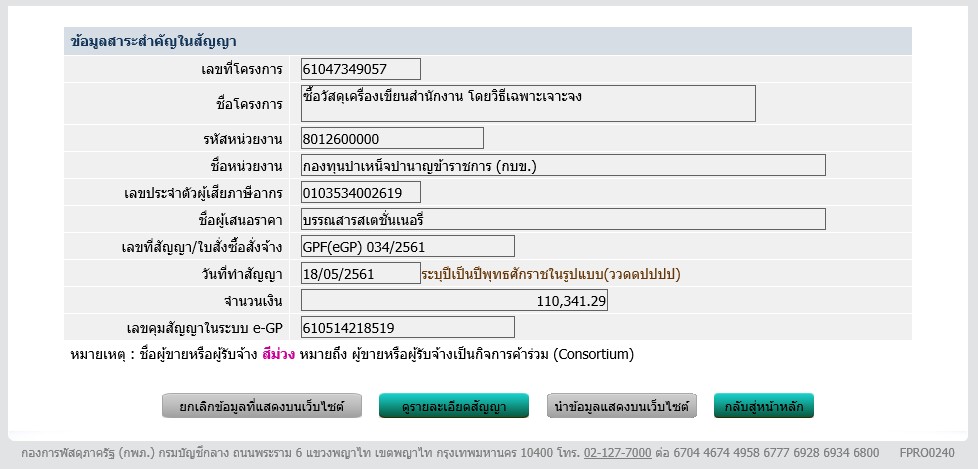Image resolution: width=978 pixels, height=469 pixels.
Task: Click the ข้อมูลสาระสำคัญในสัญญา section header
Action: click(x=153, y=41)
